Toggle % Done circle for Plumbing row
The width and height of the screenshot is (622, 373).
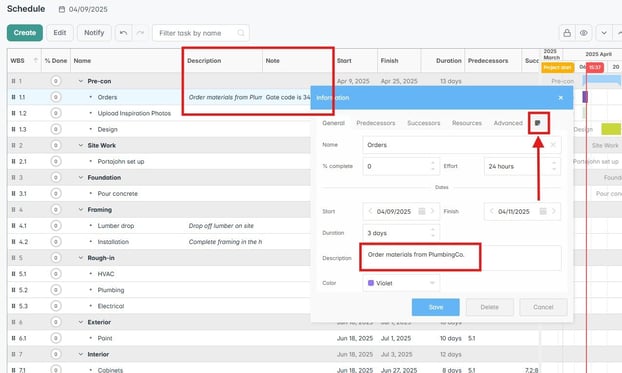(56, 290)
